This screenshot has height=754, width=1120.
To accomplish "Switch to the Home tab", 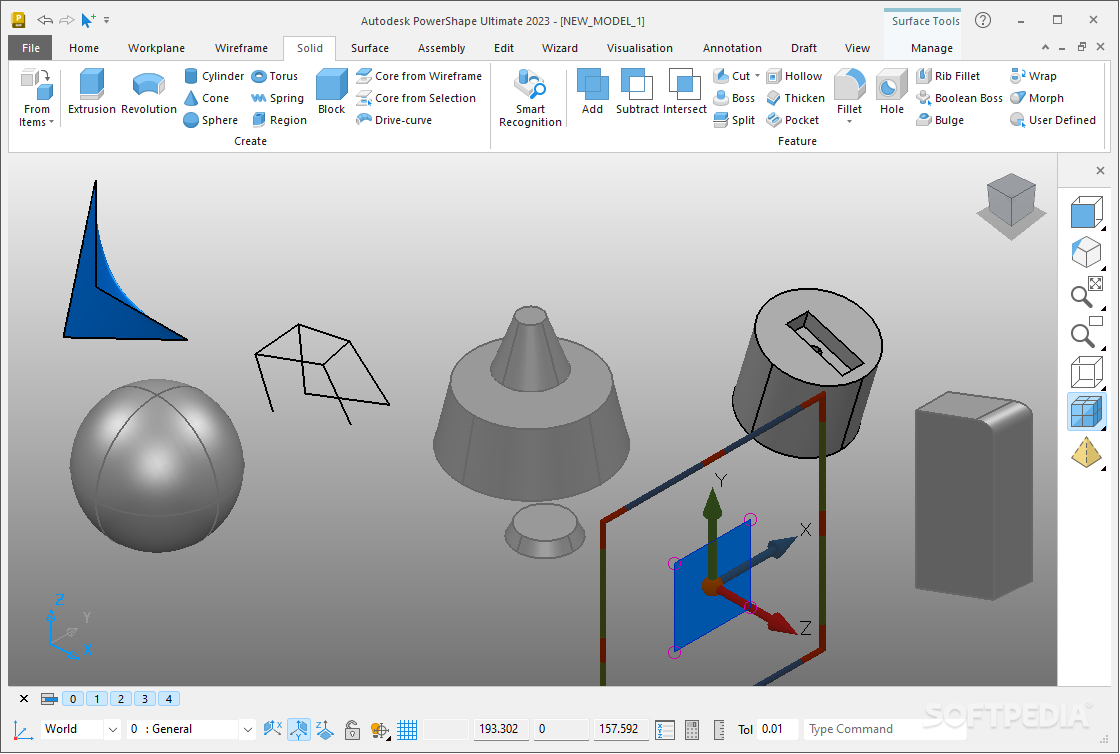I will (84, 48).
